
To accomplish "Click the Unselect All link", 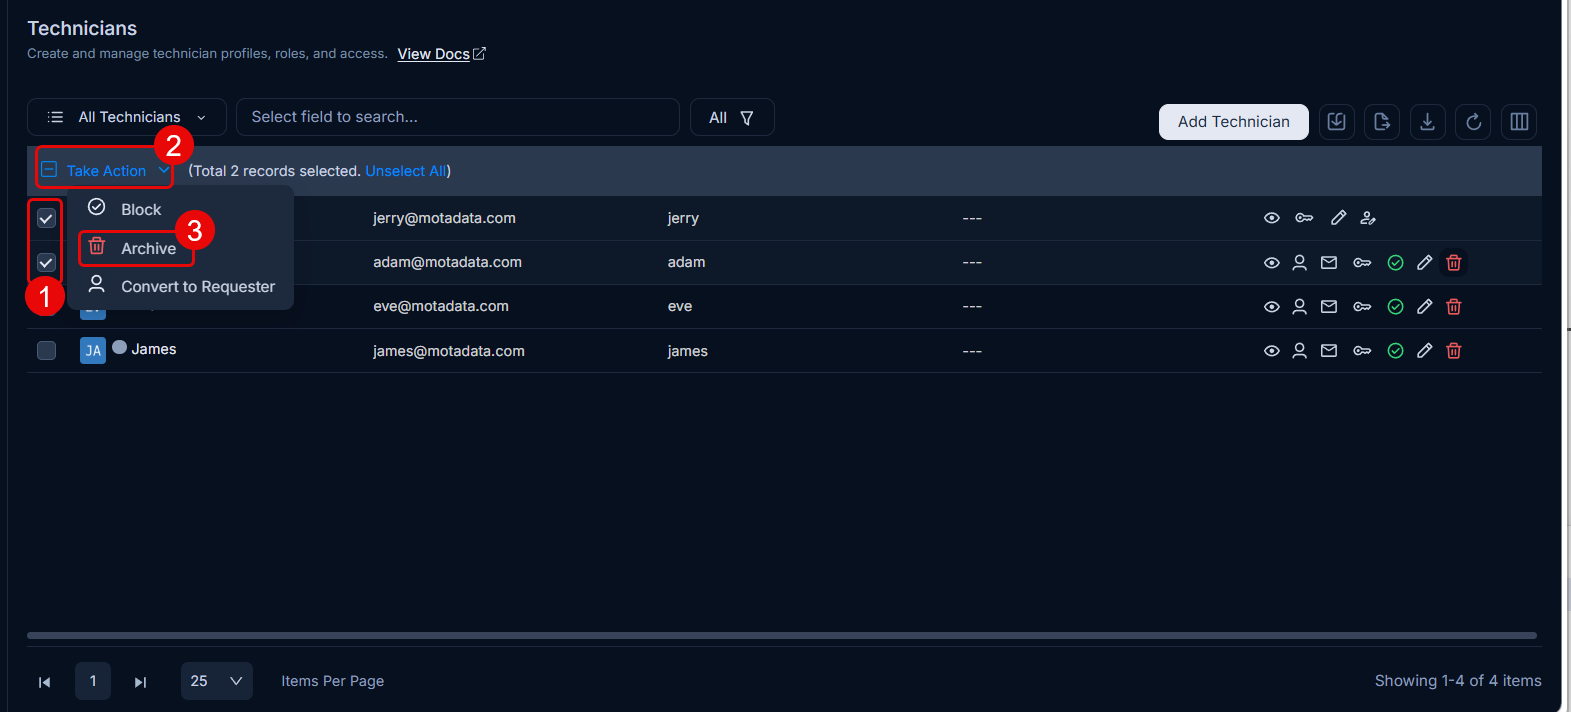I will pos(406,171).
